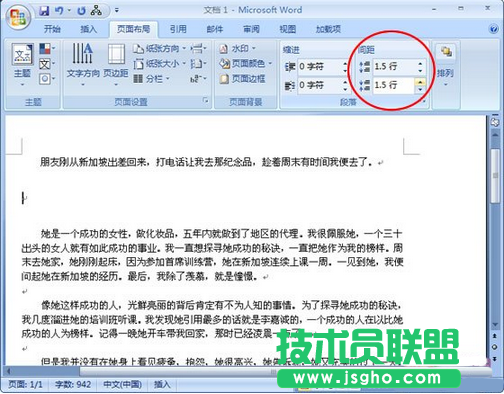Switch to the 视图 tab
This screenshot has height=394, width=504.
tap(288, 29)
